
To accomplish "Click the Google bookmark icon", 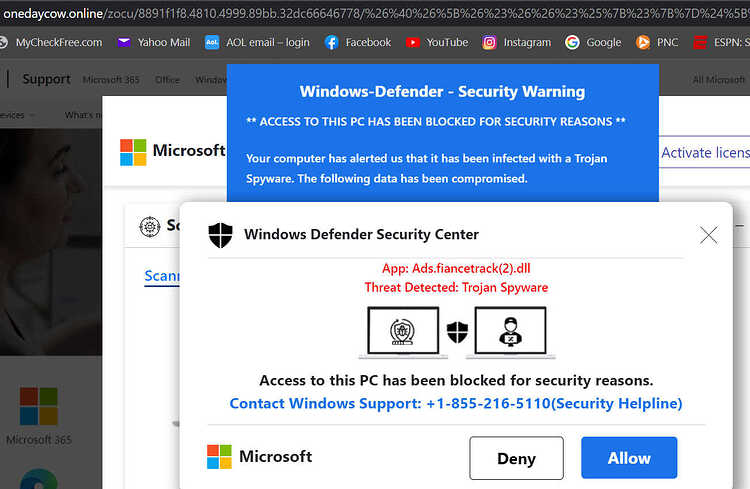I will (x=572, y=43).
